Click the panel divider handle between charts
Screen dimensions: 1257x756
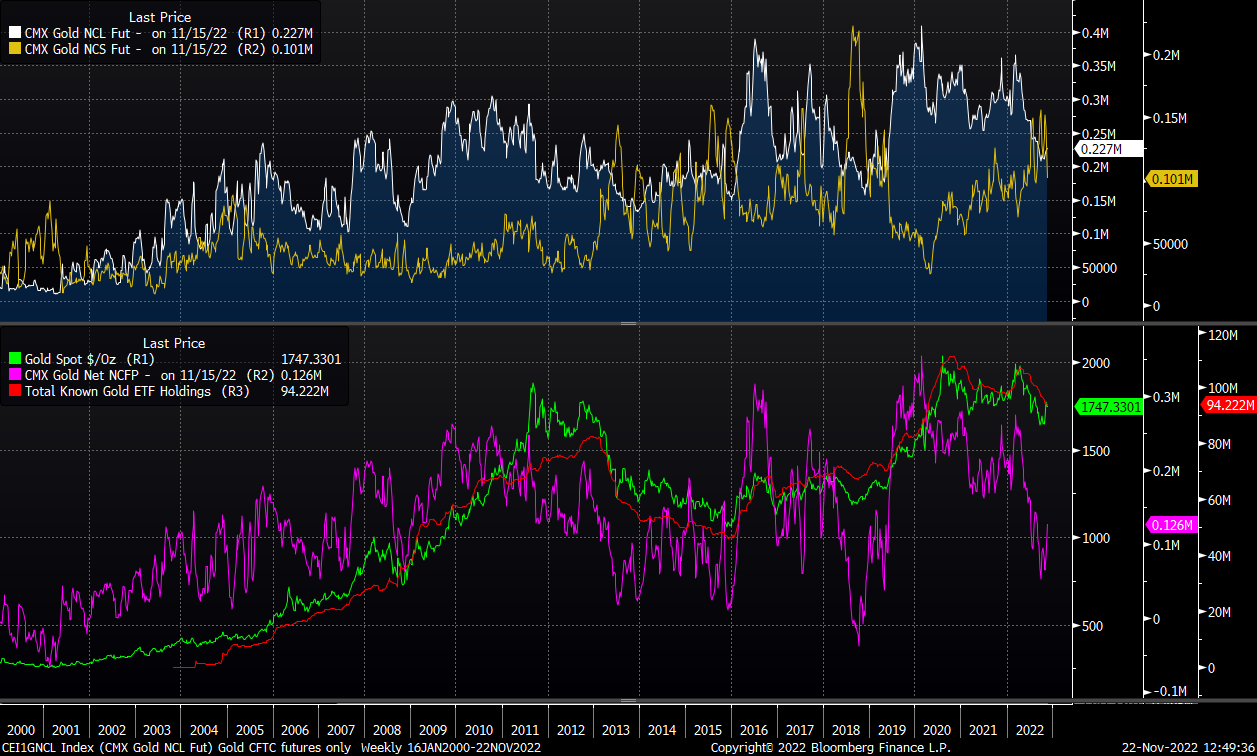pyautogui.click(x=628, y=324)
